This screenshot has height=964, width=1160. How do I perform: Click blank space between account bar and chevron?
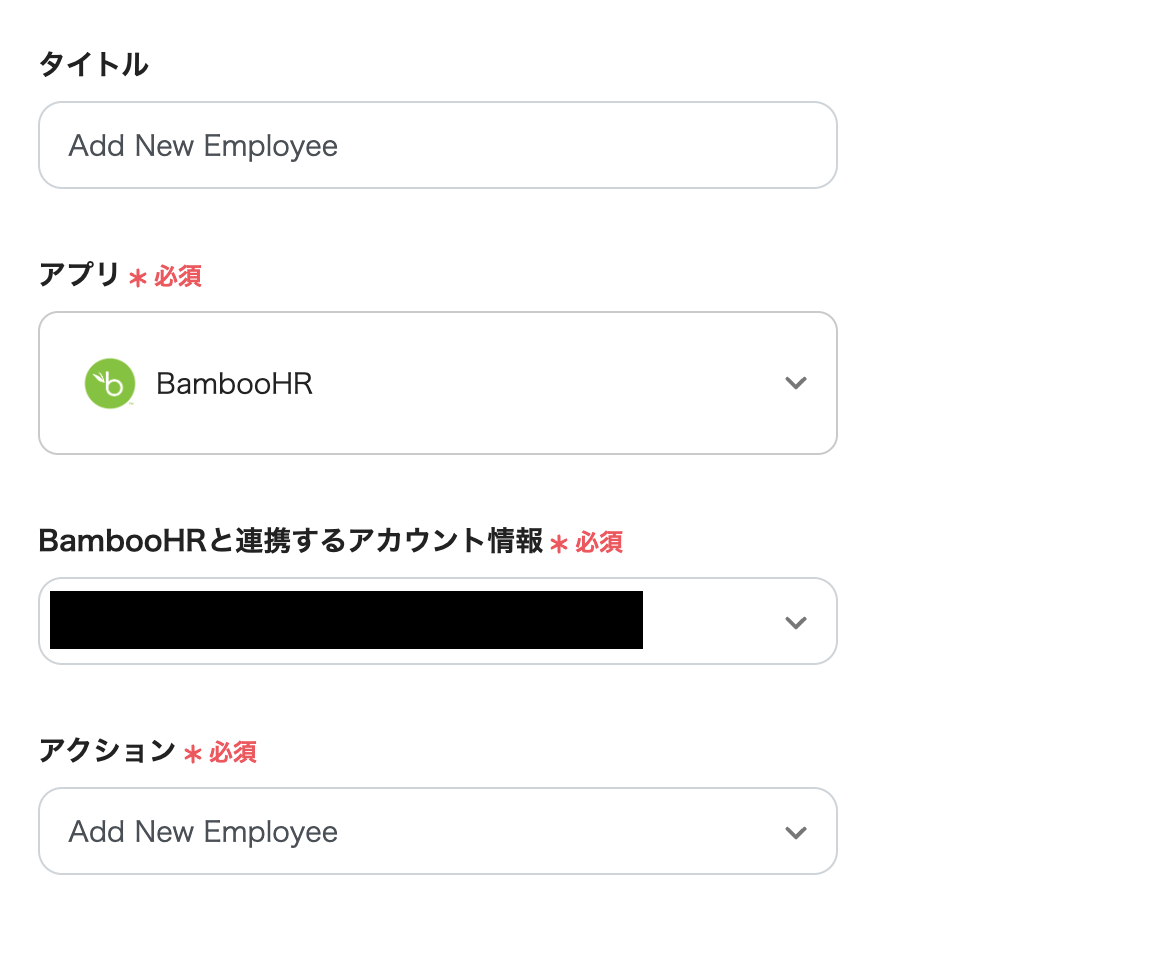(710, 622)
